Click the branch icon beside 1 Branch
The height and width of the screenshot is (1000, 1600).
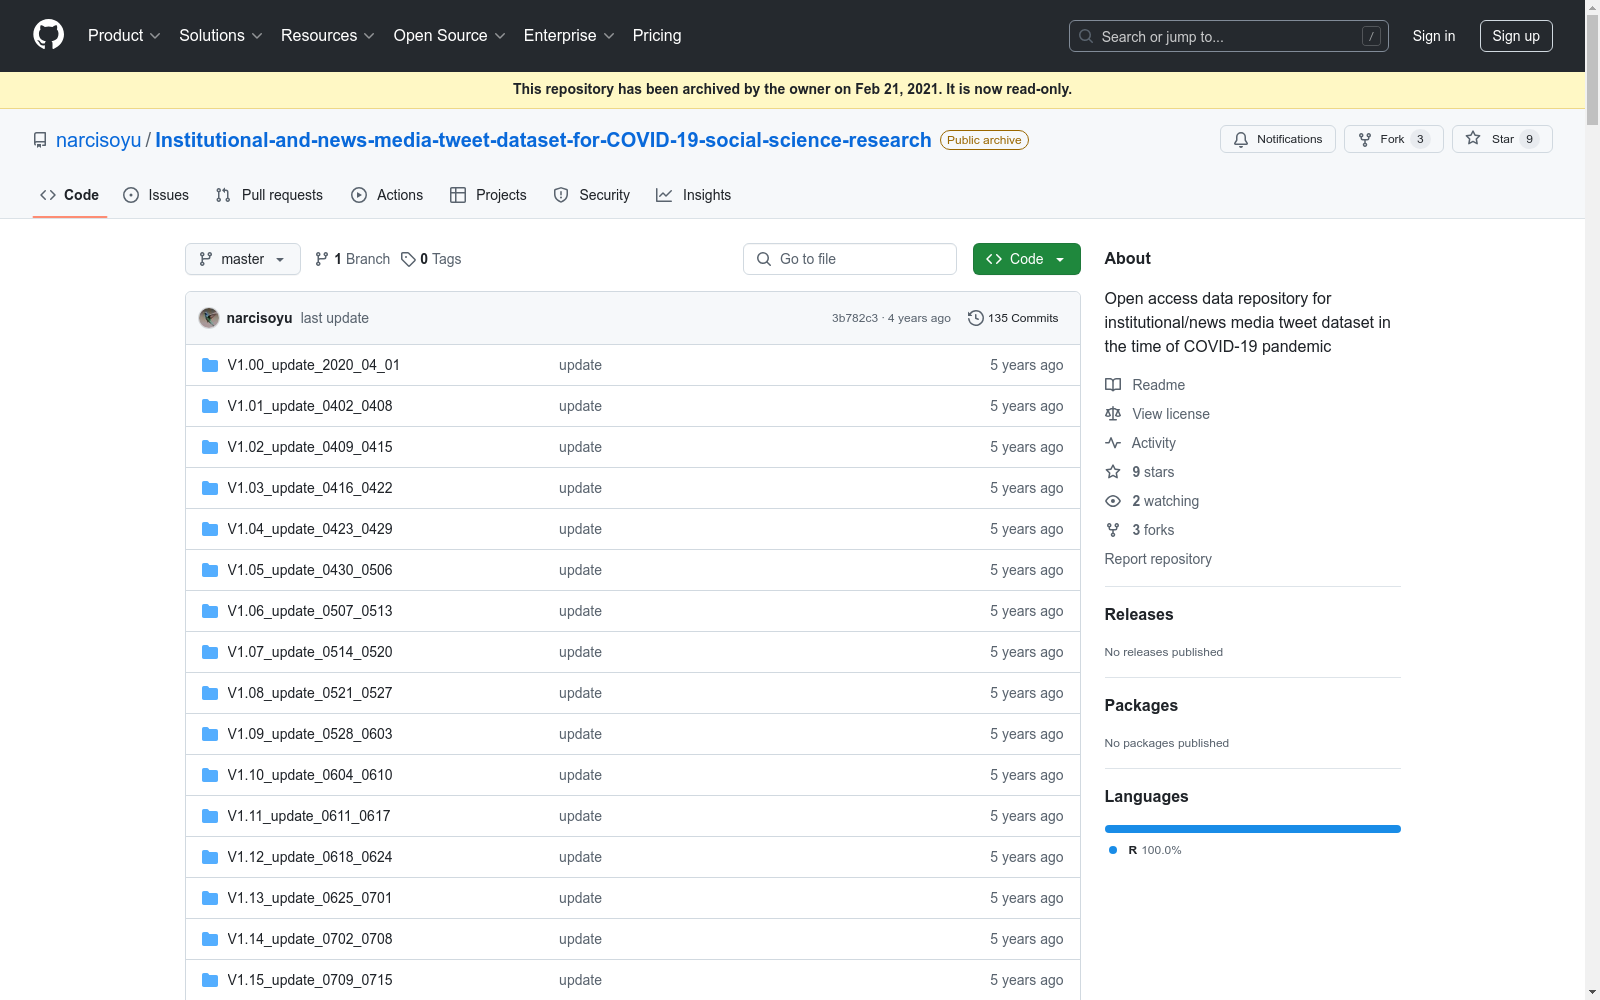coord(322,259)
